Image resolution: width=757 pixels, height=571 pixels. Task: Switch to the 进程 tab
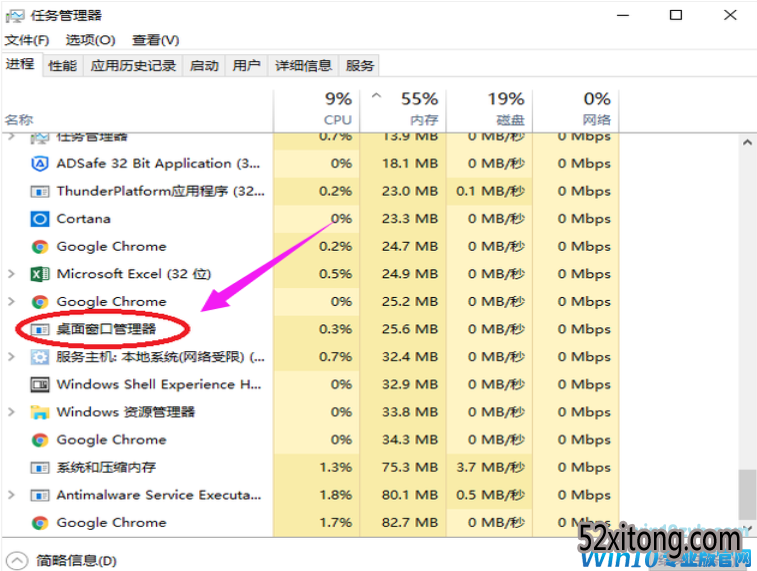click(20, 64)
